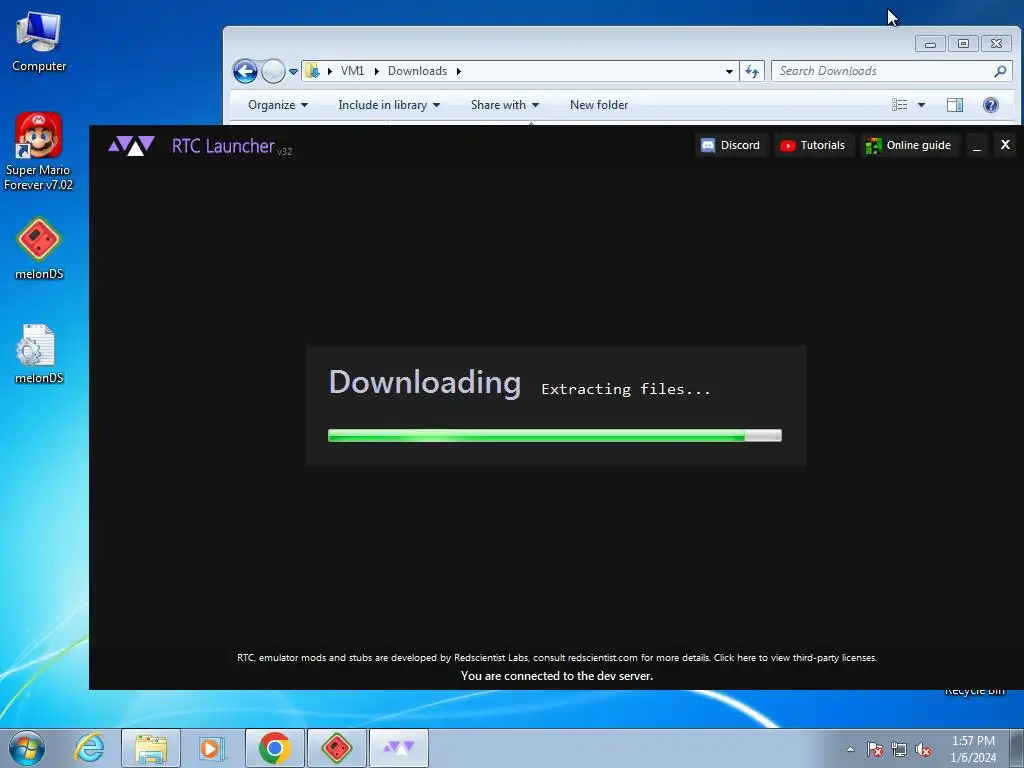Launch Internet Explorer from the taskbar
Image resolution: width=1024 pixels, height=768 pixels.
point(89,748)
